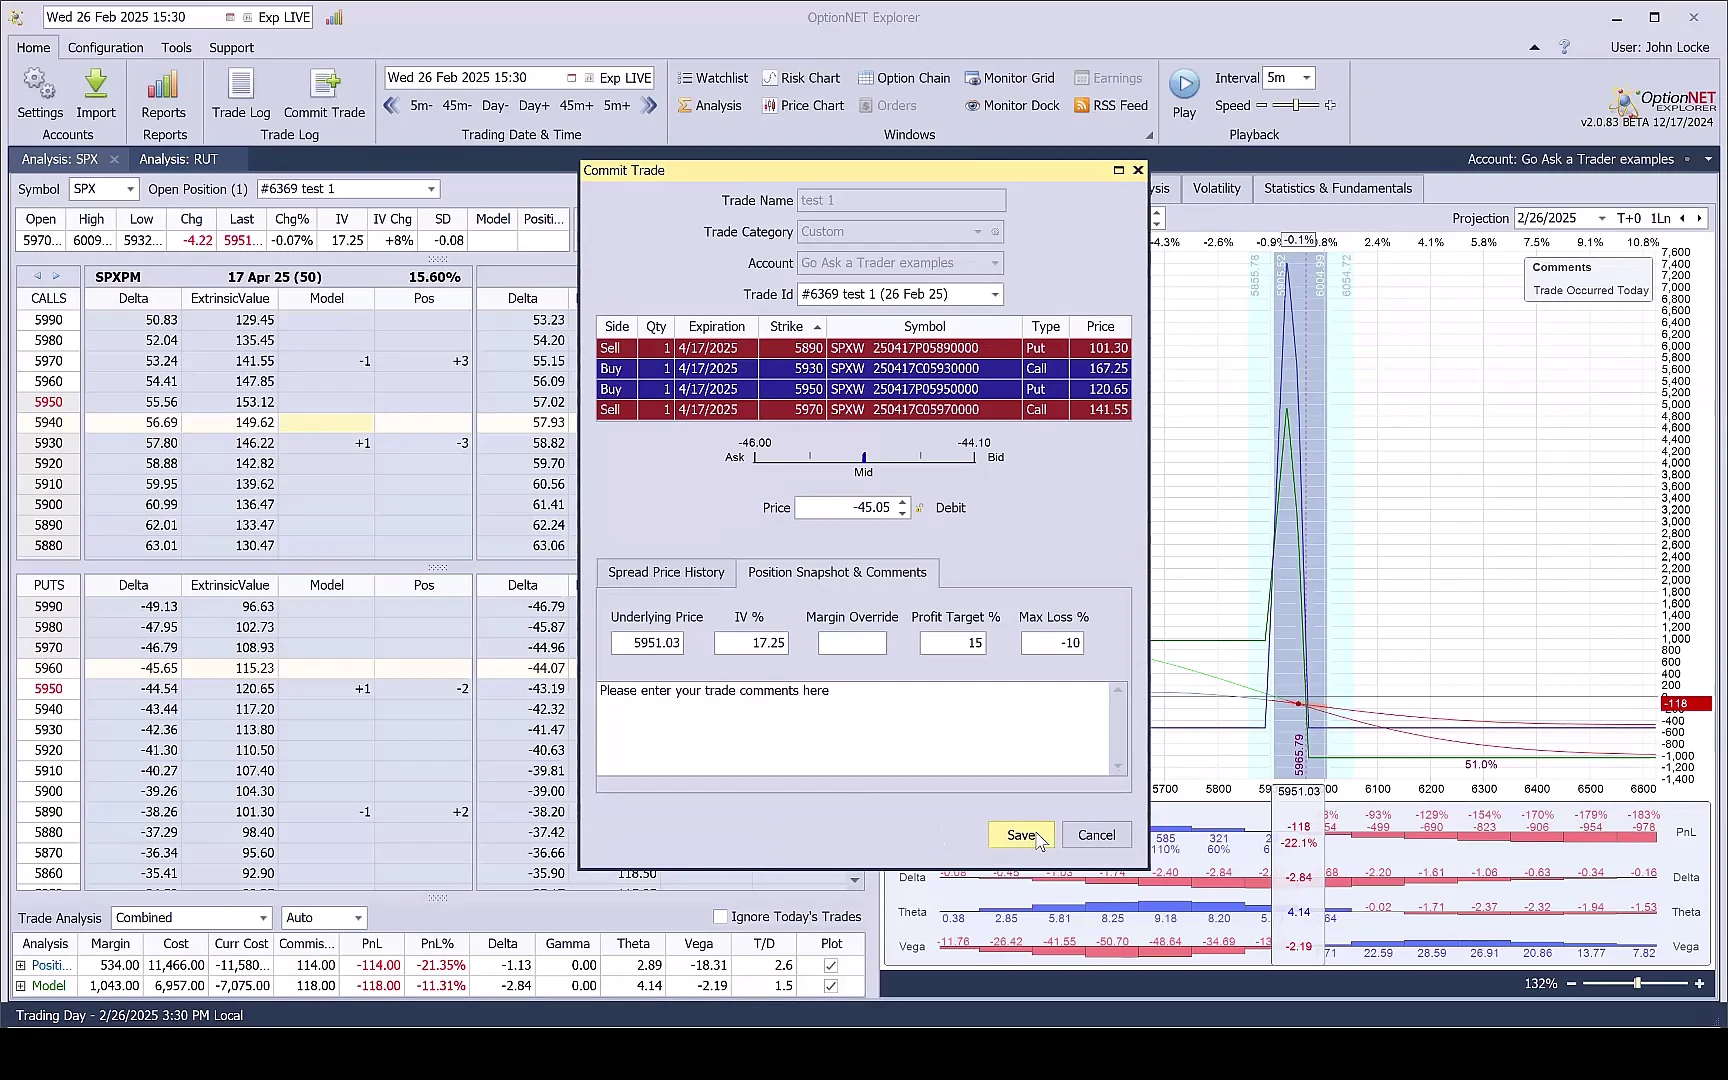The height and width of the screenshot is (1080, 1728).
Task: Toggle Plot checkbox for the Position row
Action: 830,965
